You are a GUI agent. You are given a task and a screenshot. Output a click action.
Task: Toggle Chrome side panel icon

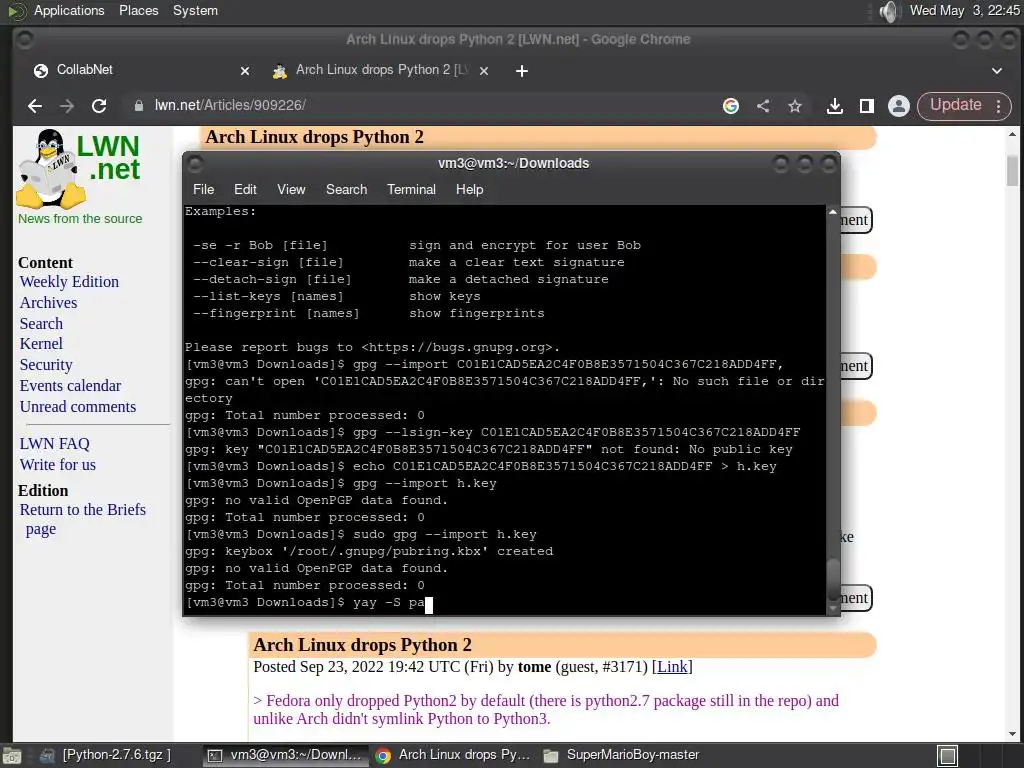point(867,106)
